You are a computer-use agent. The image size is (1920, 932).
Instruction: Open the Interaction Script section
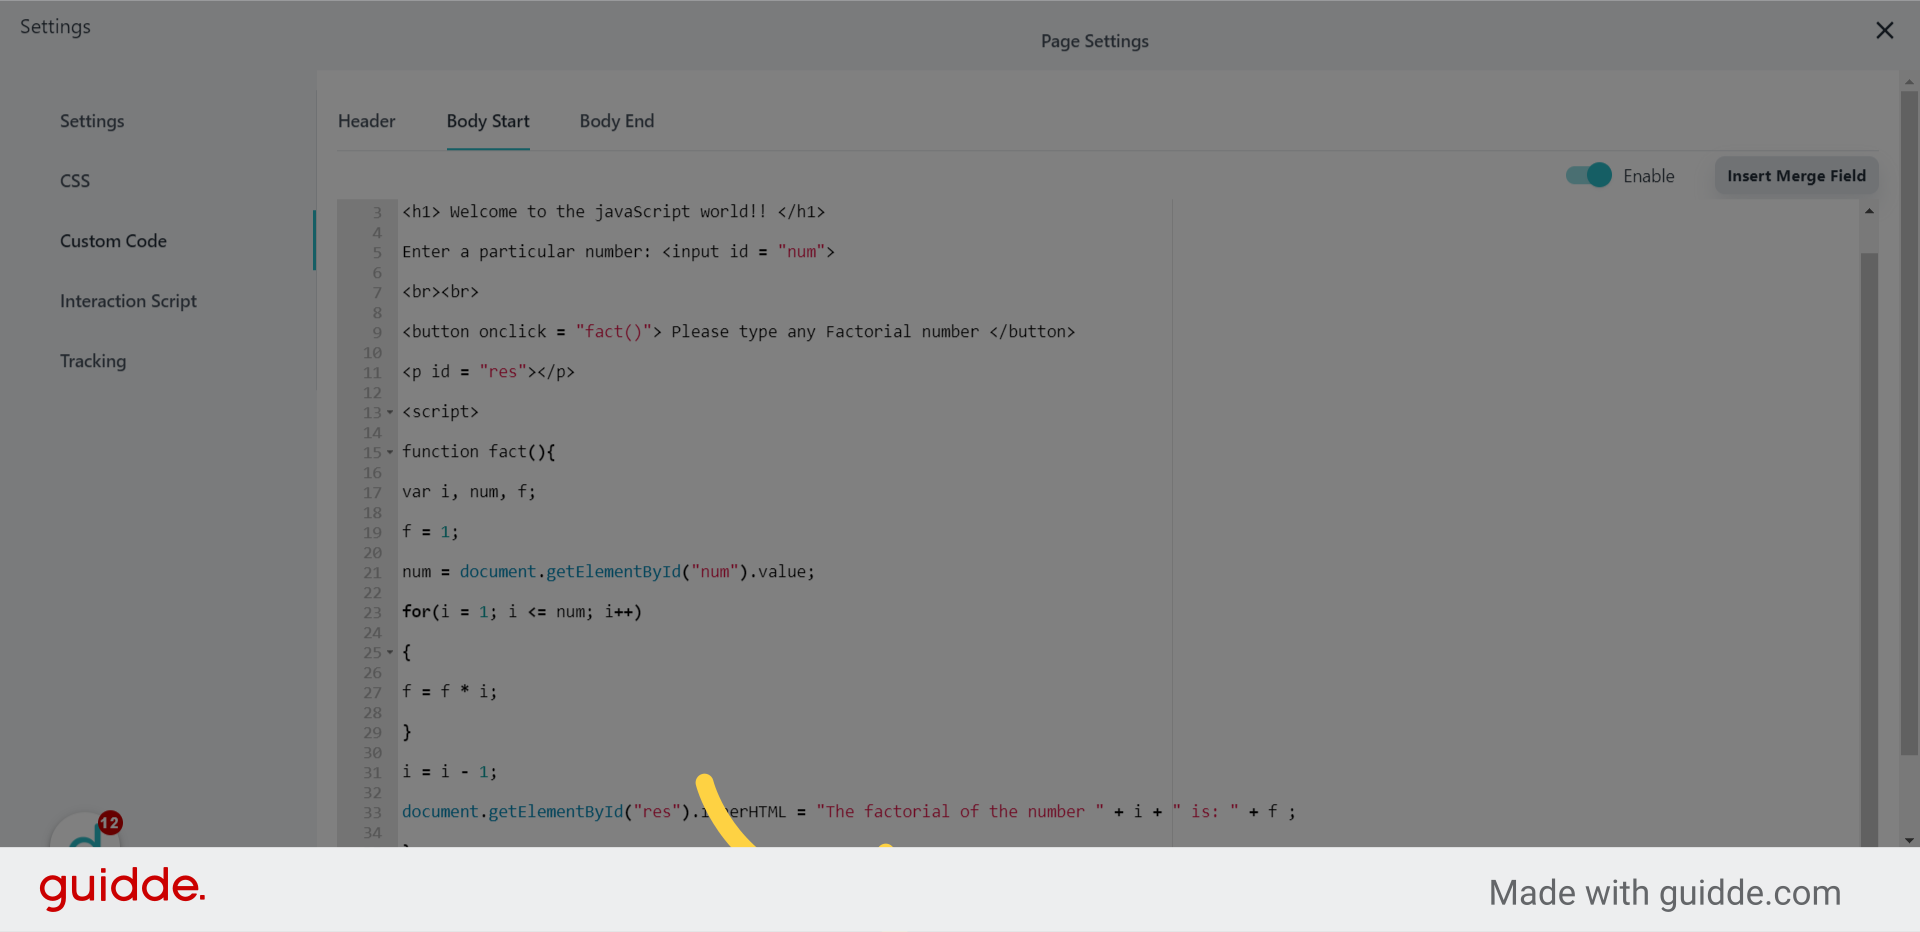128,301
